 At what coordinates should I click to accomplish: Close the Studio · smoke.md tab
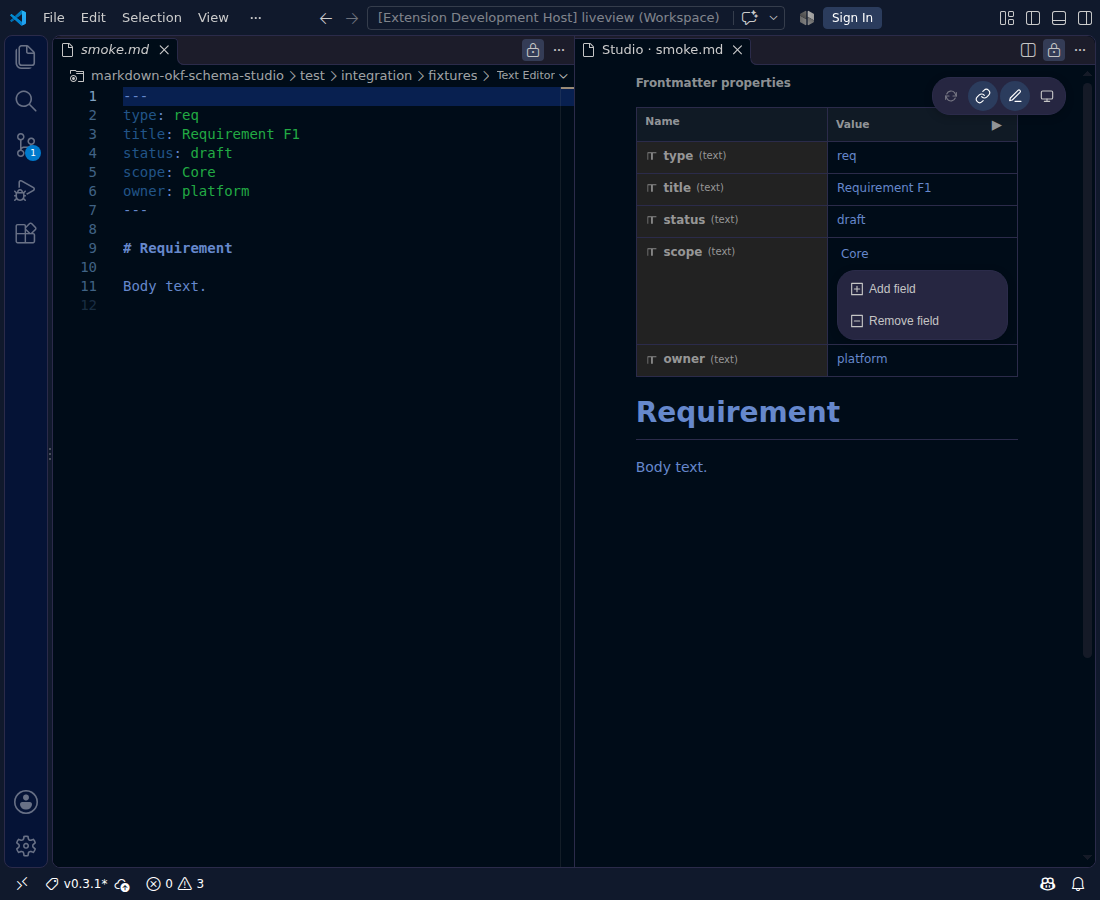737,50
